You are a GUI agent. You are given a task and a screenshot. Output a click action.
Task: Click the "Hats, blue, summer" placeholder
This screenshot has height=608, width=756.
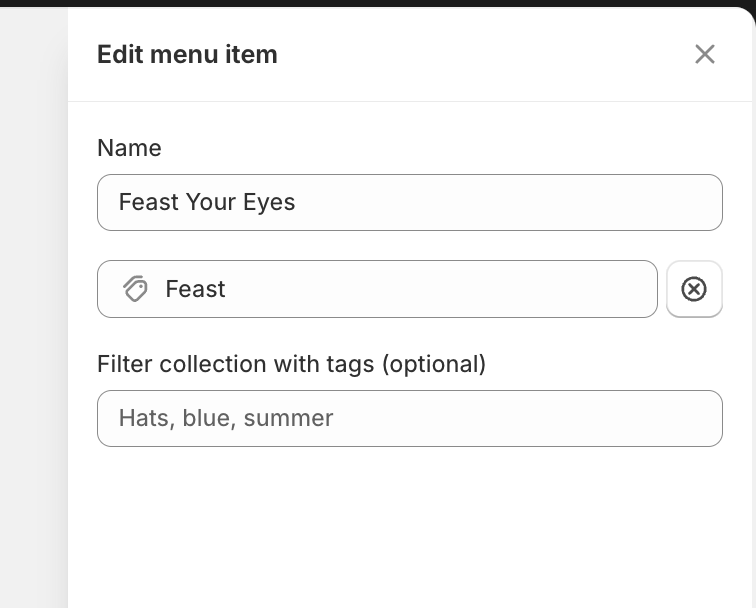point(226,418)
